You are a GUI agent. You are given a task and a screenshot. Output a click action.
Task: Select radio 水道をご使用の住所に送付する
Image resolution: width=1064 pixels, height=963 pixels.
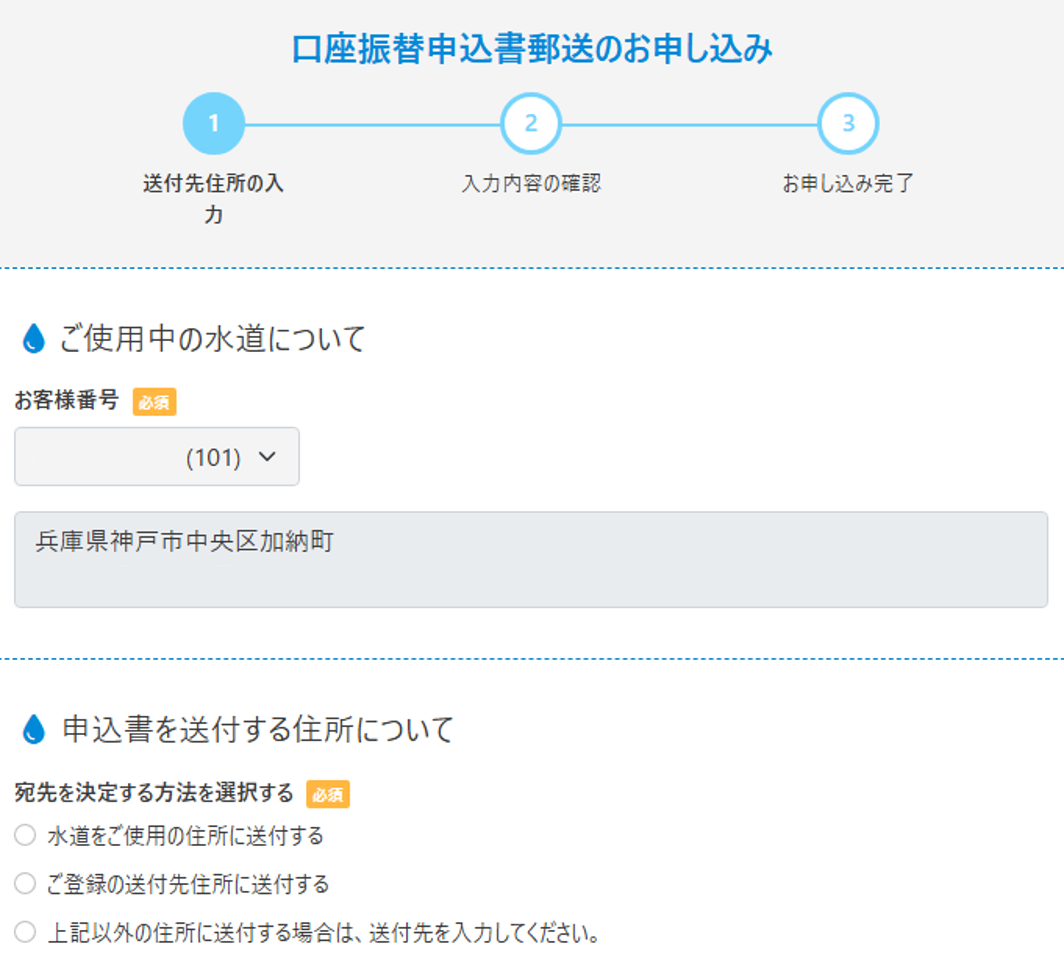pos(25,835)
